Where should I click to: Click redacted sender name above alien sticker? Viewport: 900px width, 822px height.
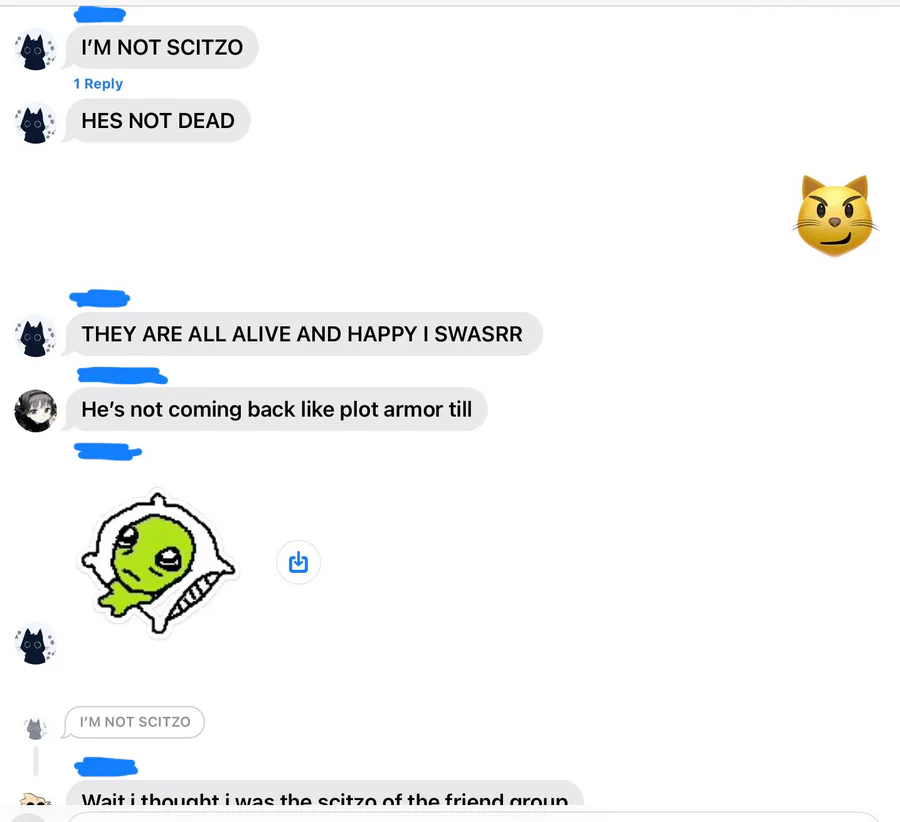pyautogui.click(x=107, y=452)
